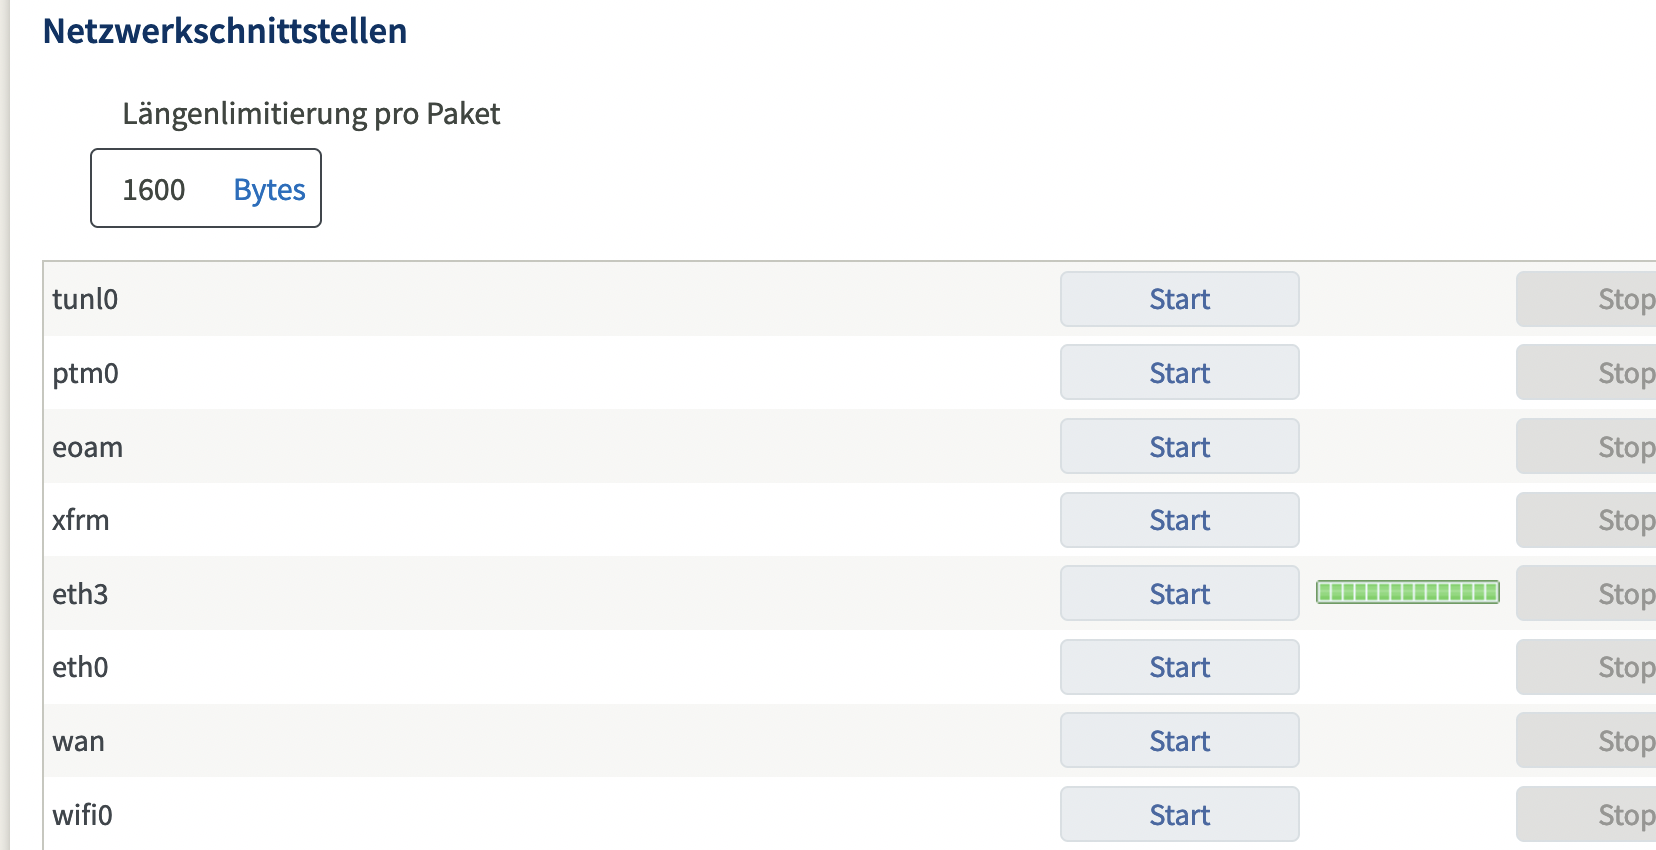
Task: Click the green eth3 progress indicator
Action: (x=1407, y=592)
